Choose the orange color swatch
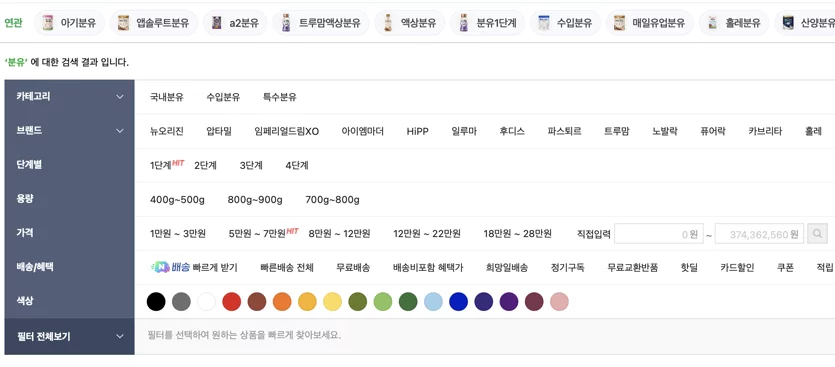This screenshot has height=367, width=835. pyautogui.click(x=282, y=301)
